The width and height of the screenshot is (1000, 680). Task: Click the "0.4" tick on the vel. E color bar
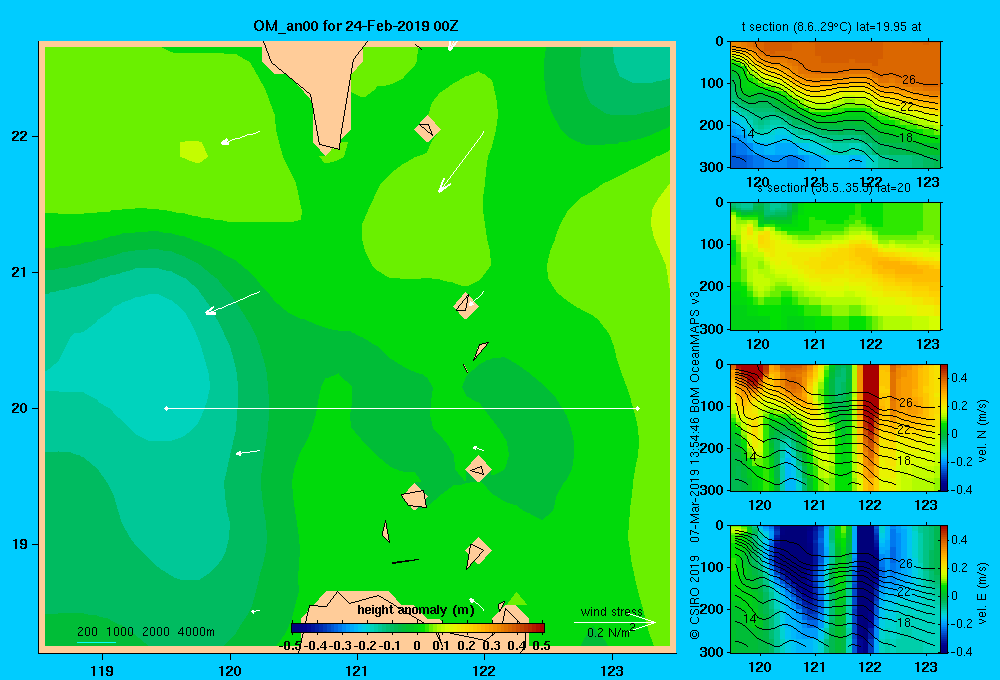(x=960, y=540)
